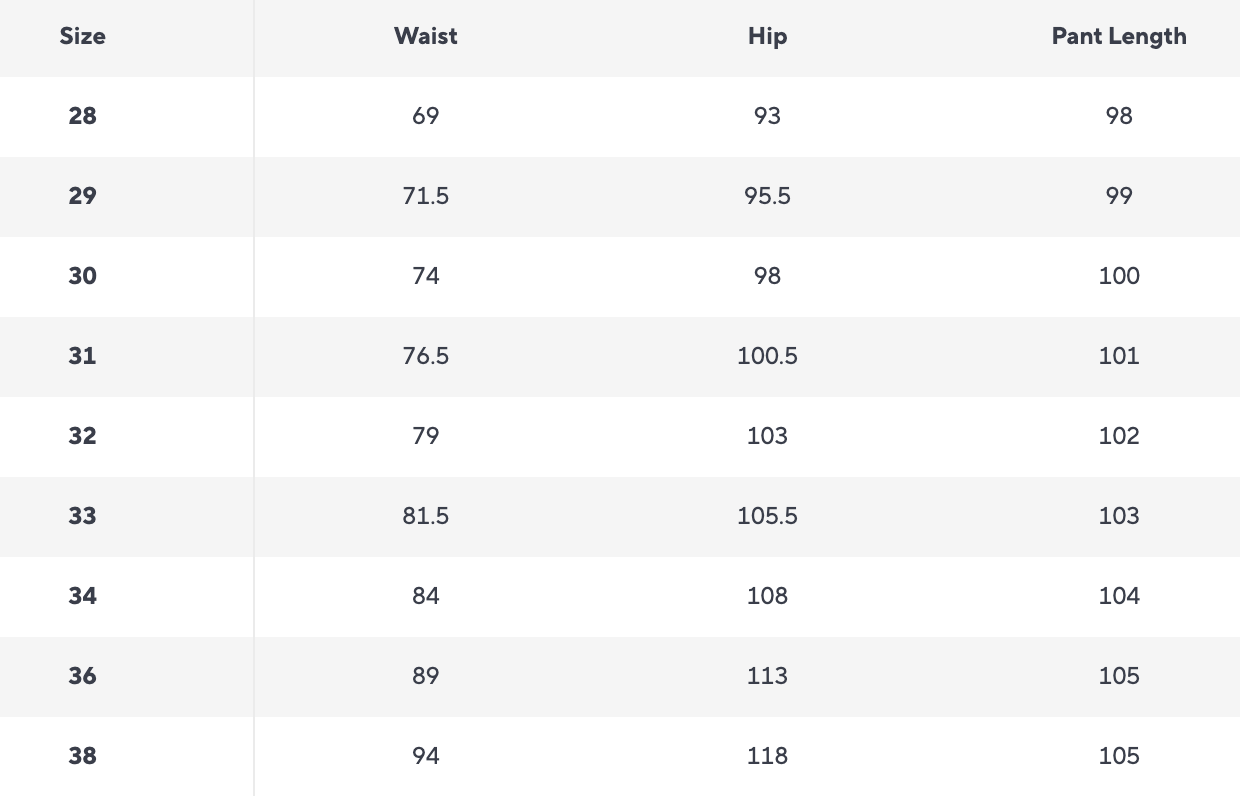Image resolution: width=1240 pixels, height=796 pixels.
Task: Click pant length value 98 for size 28
Action: click(1118, 116)
